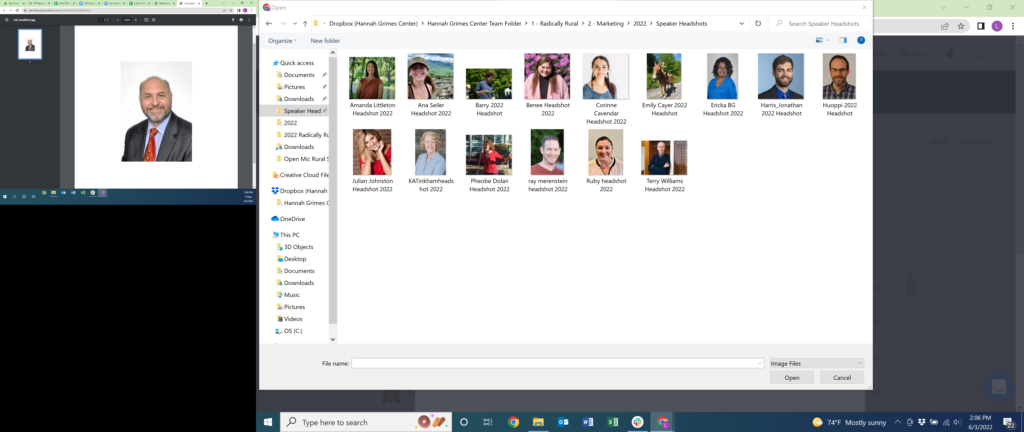The height and width of the screenshot is (432, 1024).
Task: Click the Back arrow in Open dialog
Action: [x=269, y=23]
